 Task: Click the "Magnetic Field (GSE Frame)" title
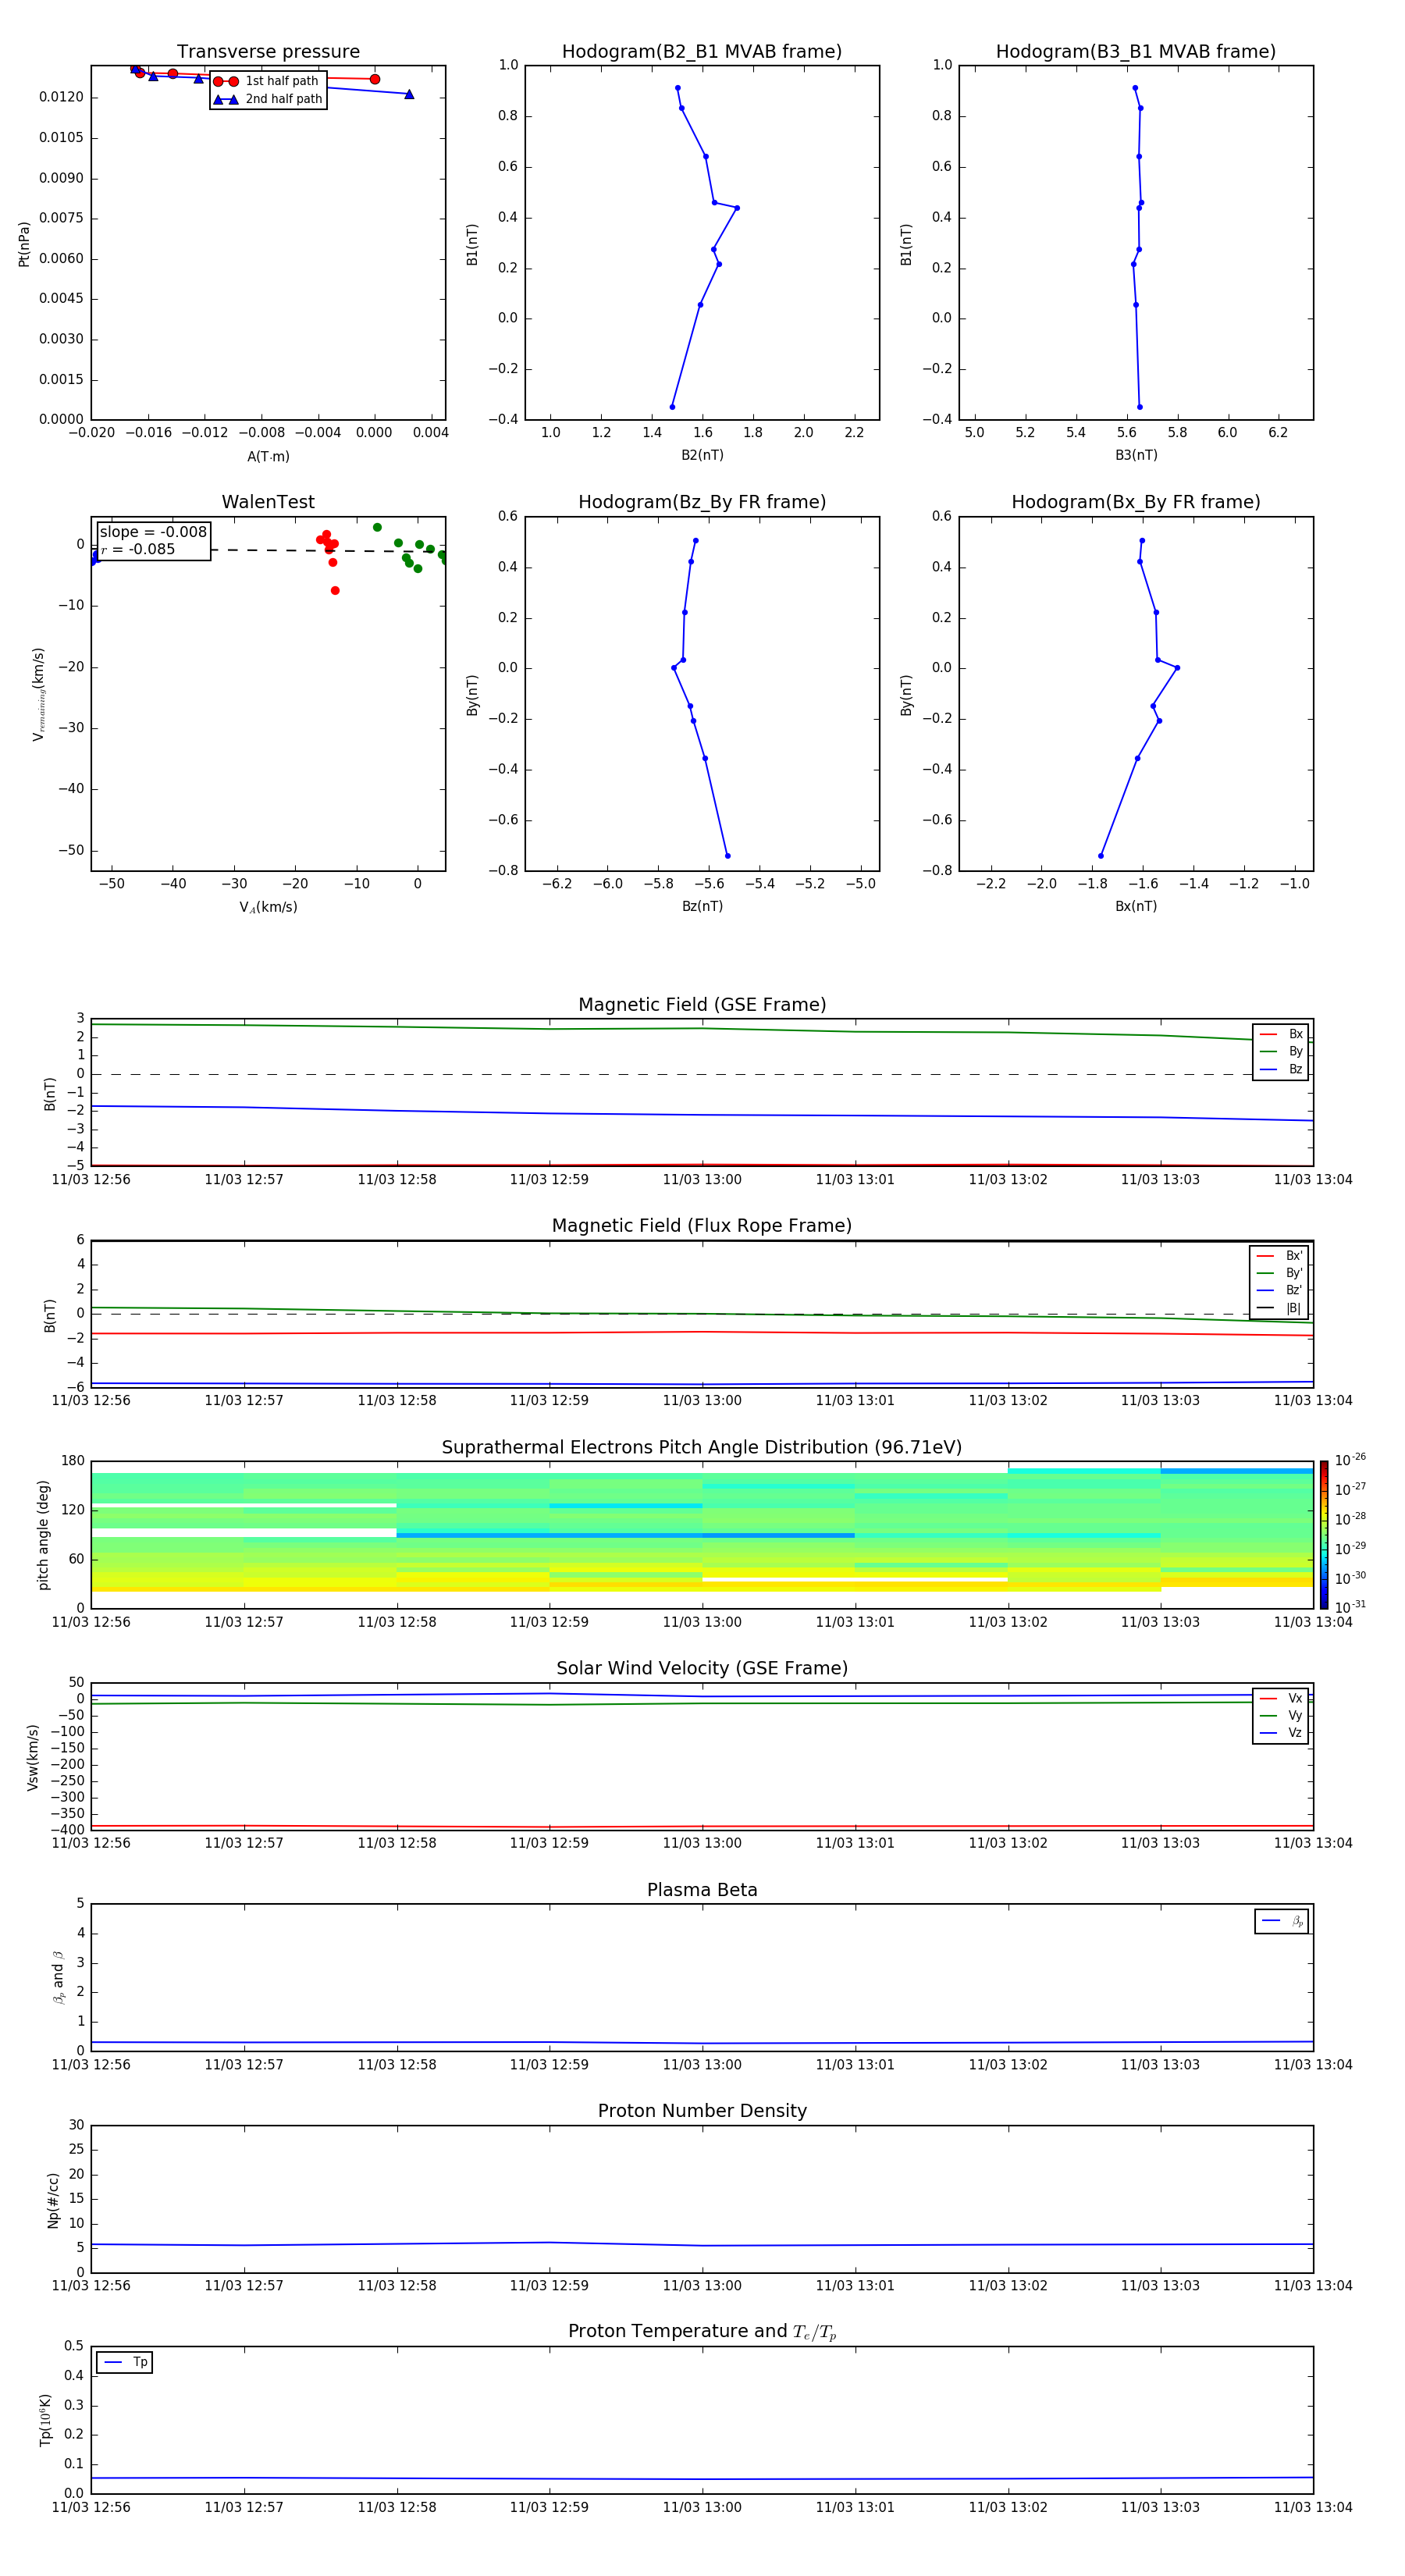tap(702, 1004)
